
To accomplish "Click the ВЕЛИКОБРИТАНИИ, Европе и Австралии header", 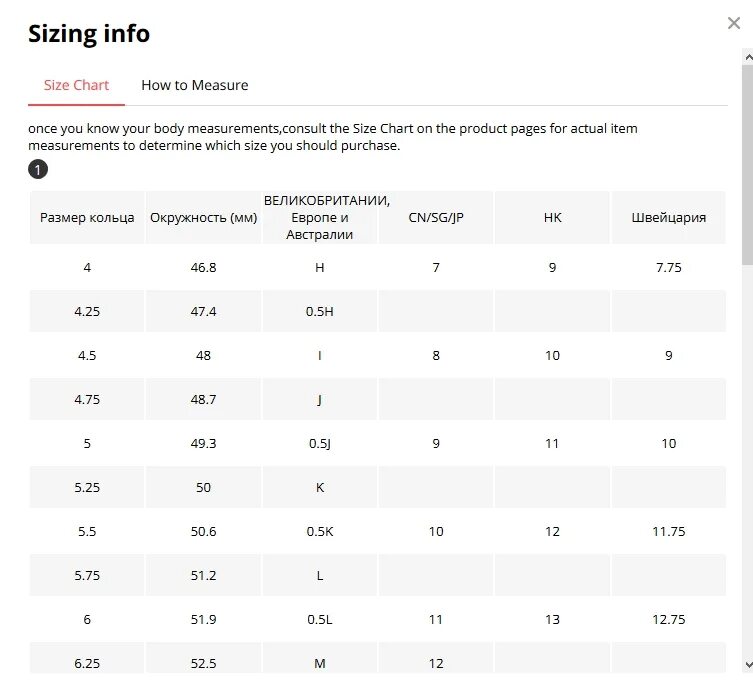I will [x=320, y=217].
